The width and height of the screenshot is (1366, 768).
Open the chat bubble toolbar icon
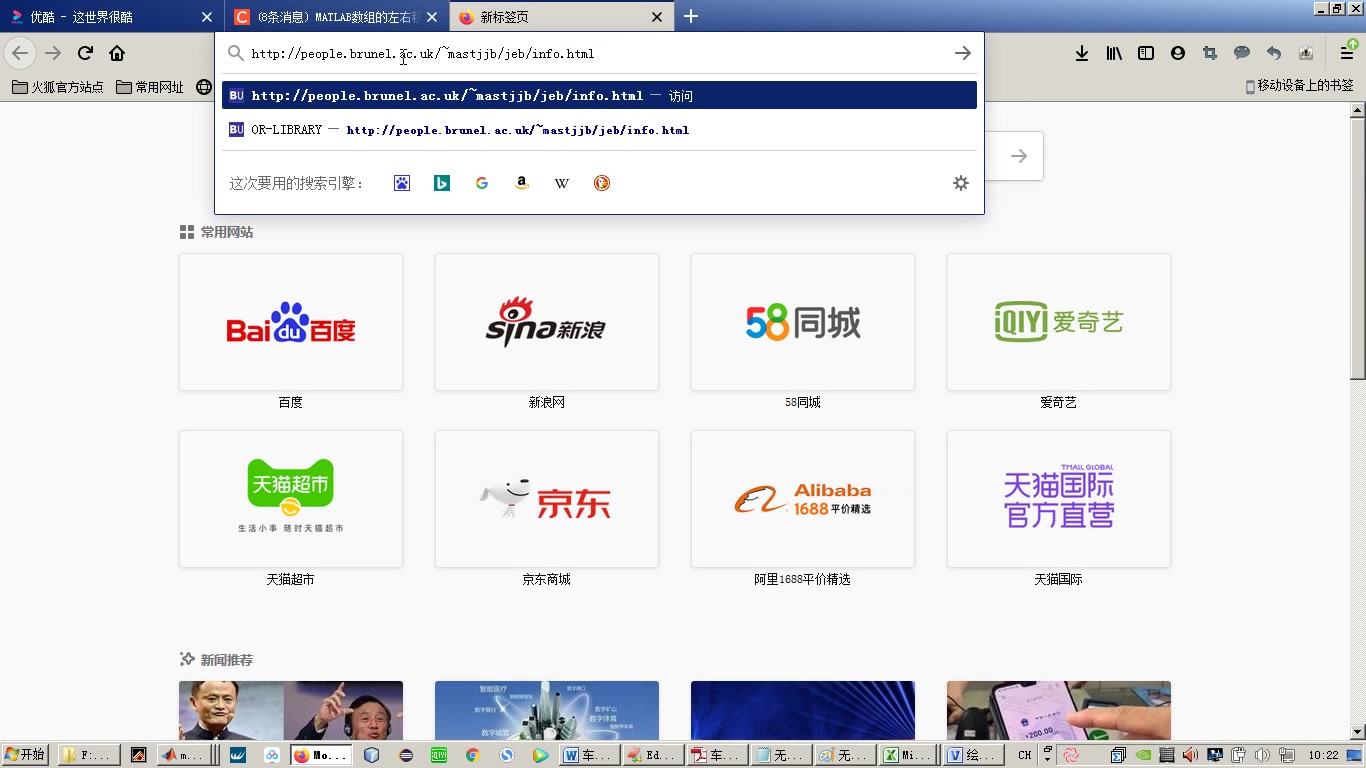tap(1242, 53)
